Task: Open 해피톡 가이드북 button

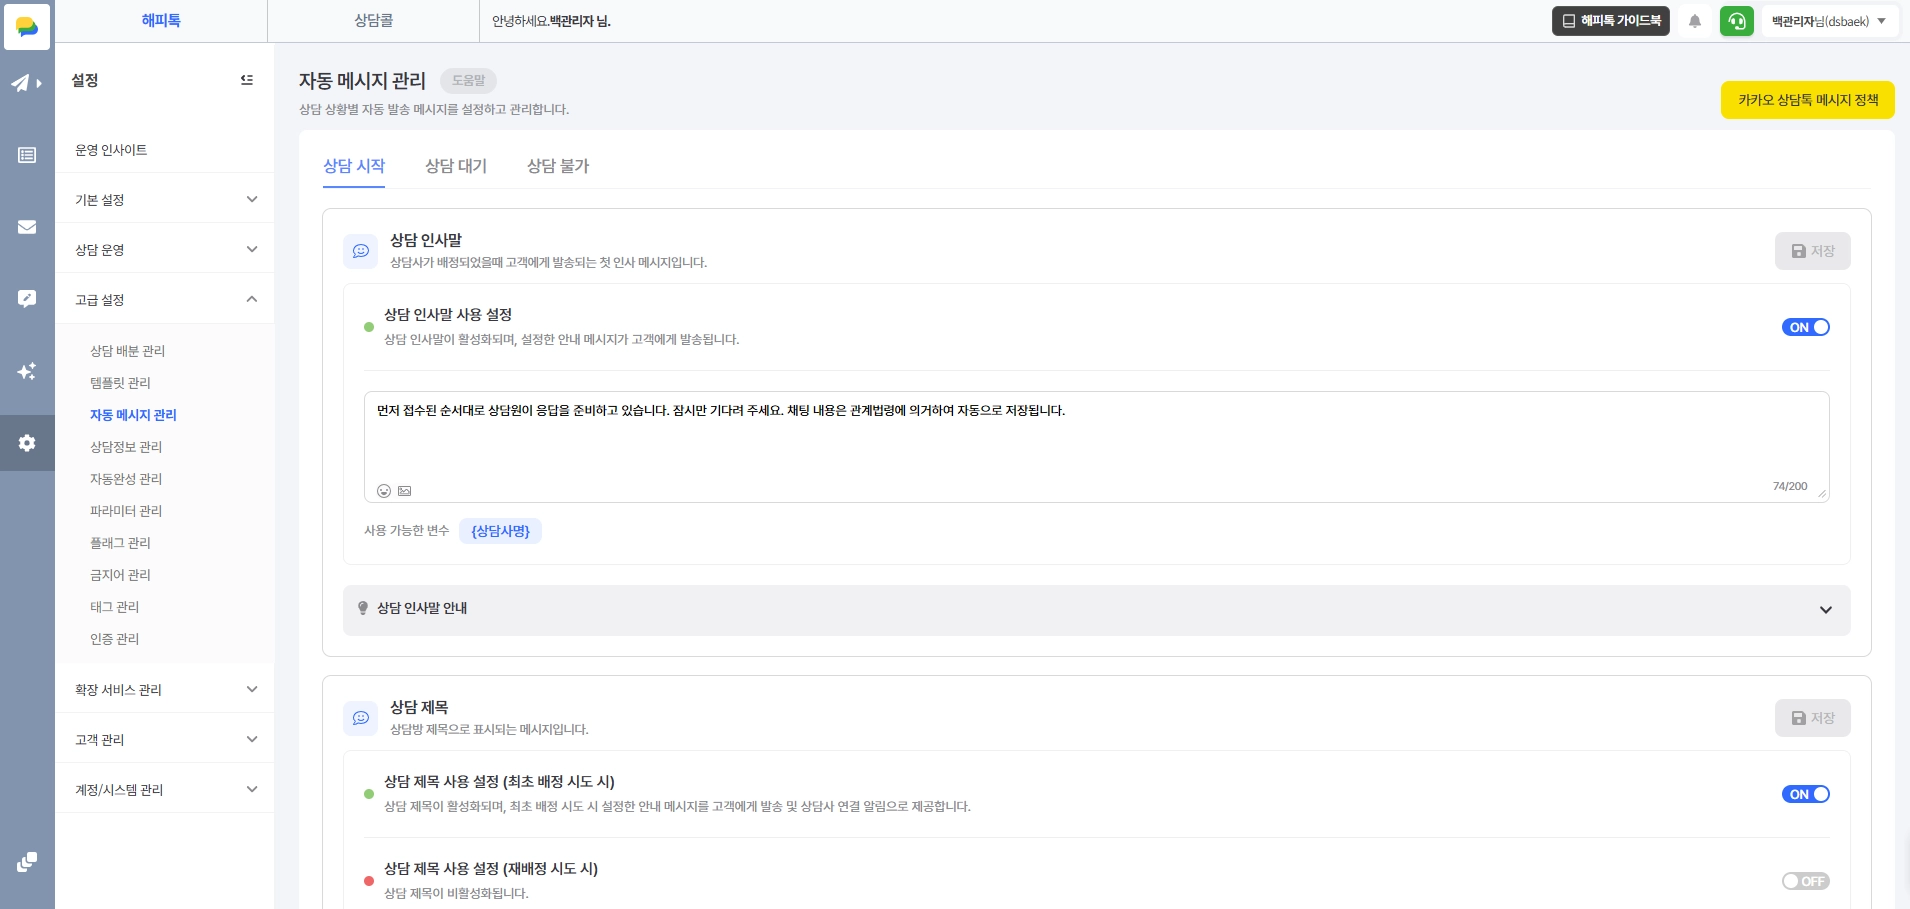Action: pyautogui.click(x=1610, y=21)
